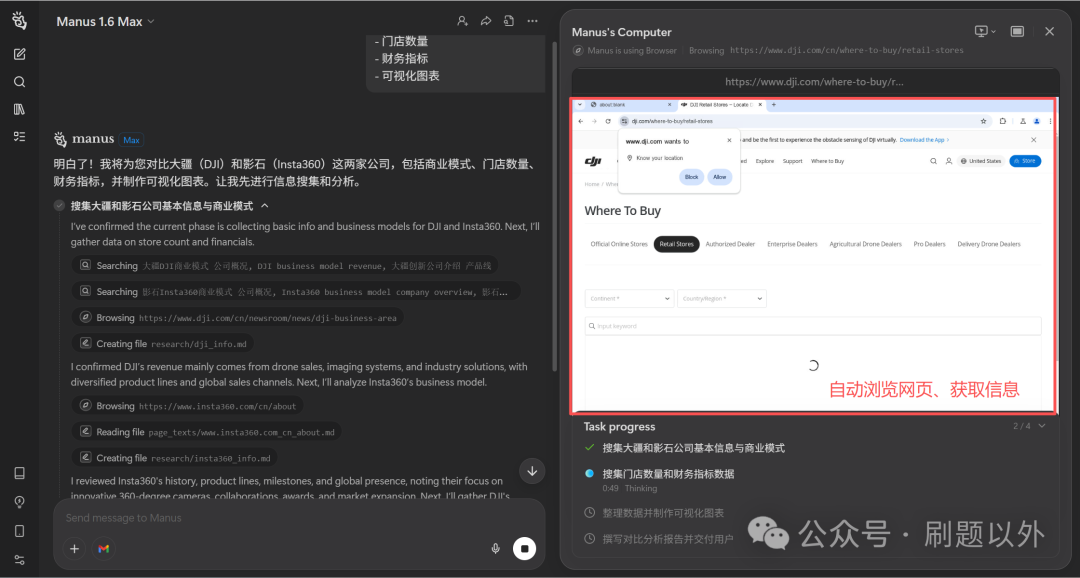The height and width of the screenshot is (578, 1080).
Task: Start a new task from the sidebar pencil icon
Action: (19, 53)
